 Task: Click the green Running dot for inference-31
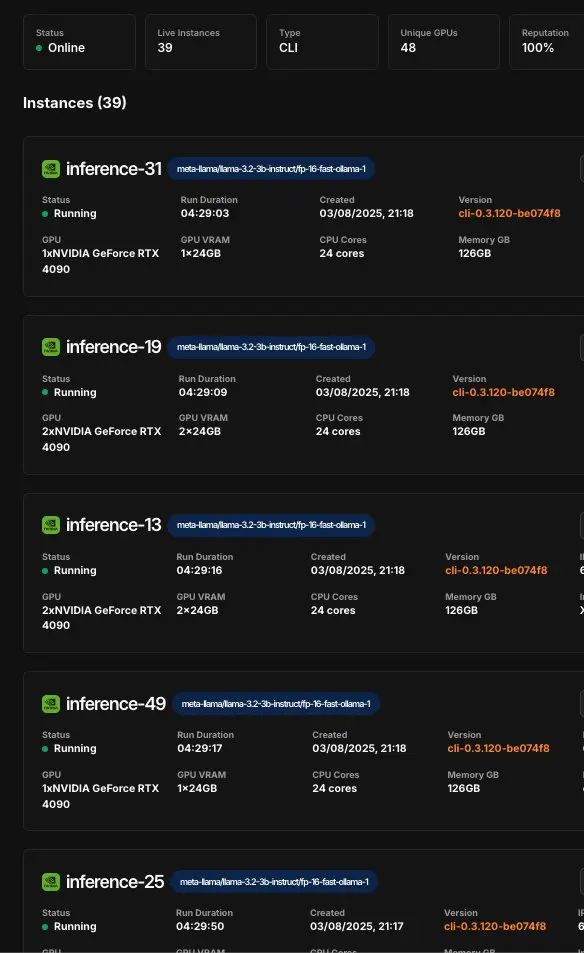pyautogui.click(x=45, y=214)
